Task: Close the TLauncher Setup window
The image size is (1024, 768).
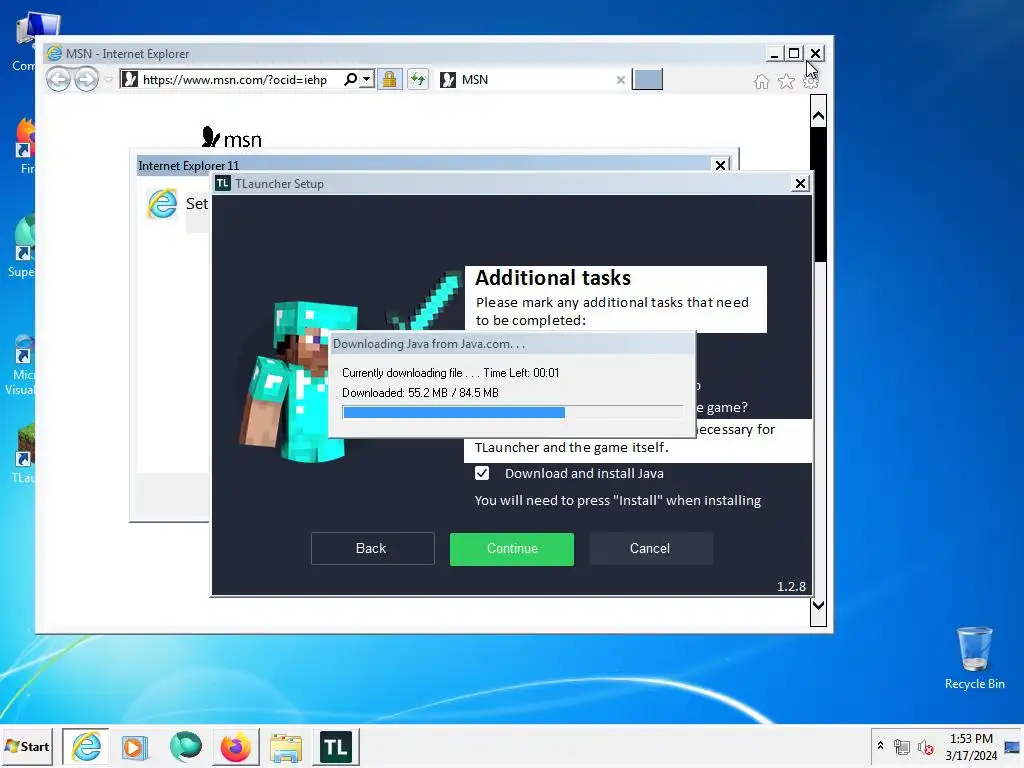Action: [800, 184]
